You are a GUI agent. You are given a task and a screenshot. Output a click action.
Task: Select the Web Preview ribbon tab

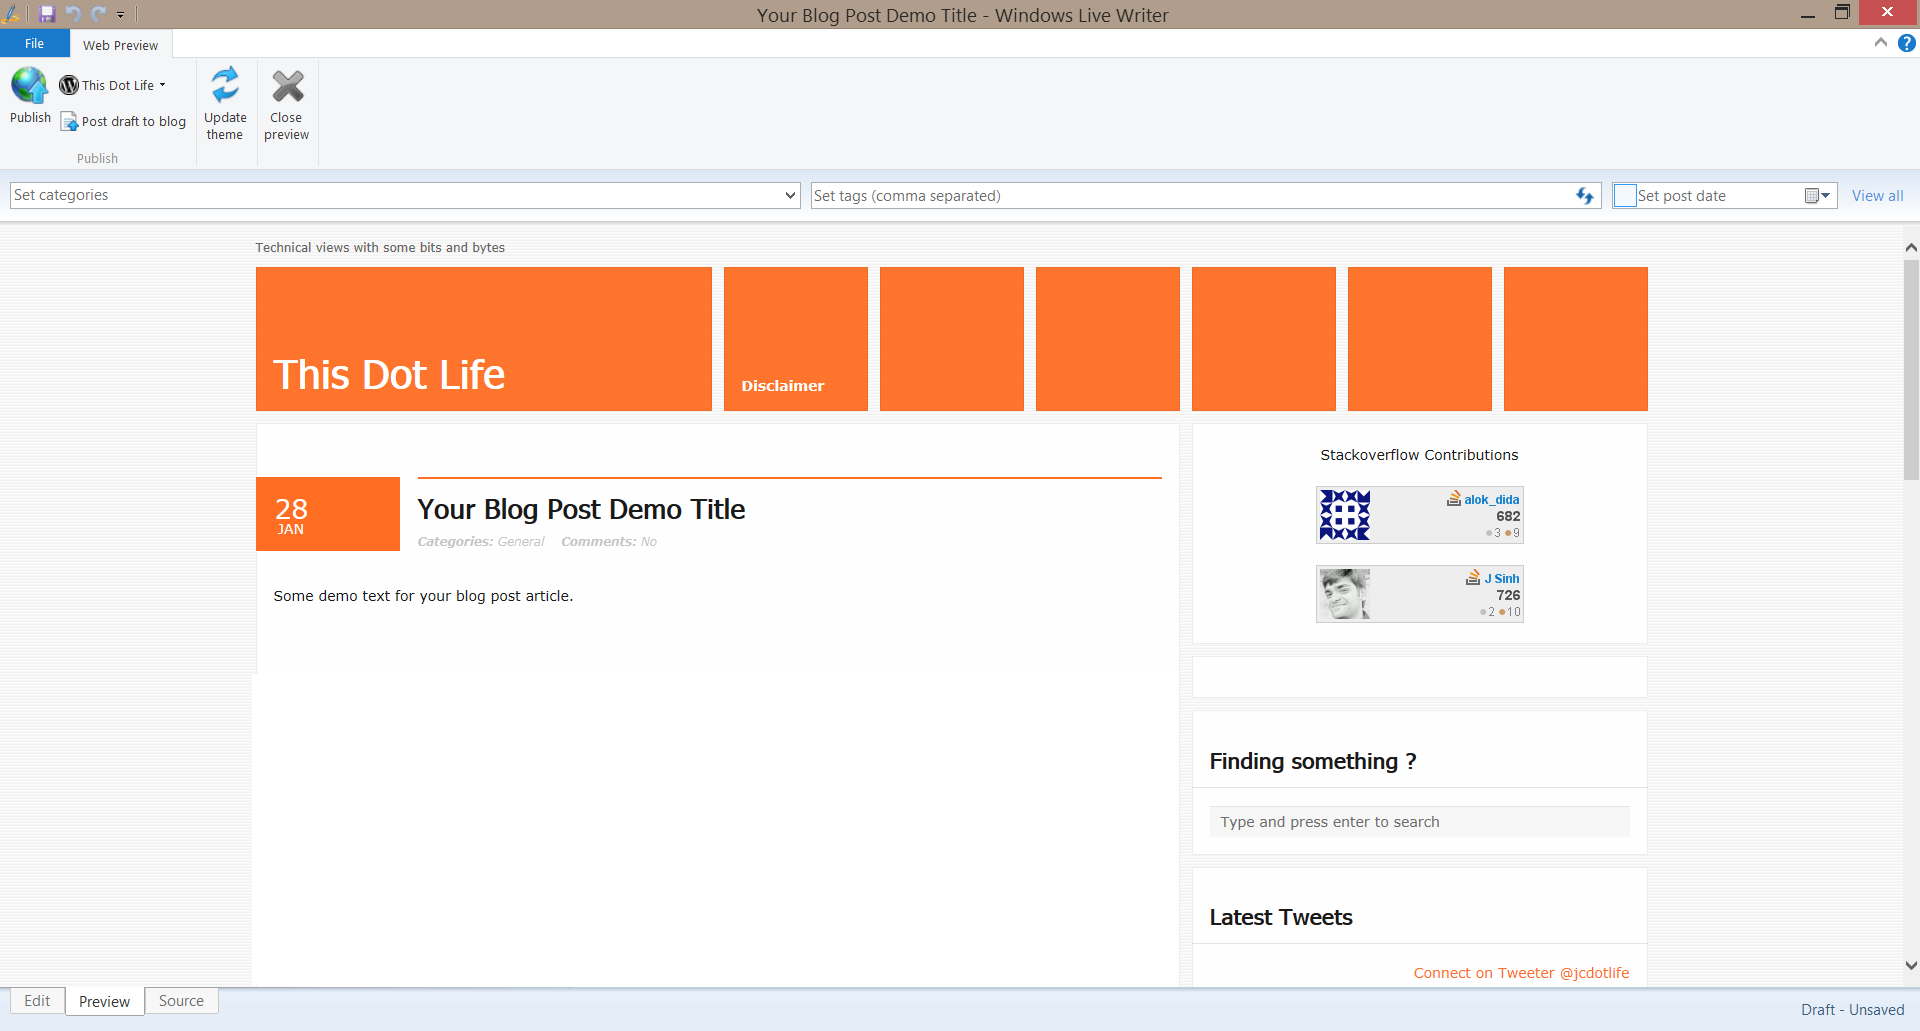pyautogui.click(x=120, y=45)
